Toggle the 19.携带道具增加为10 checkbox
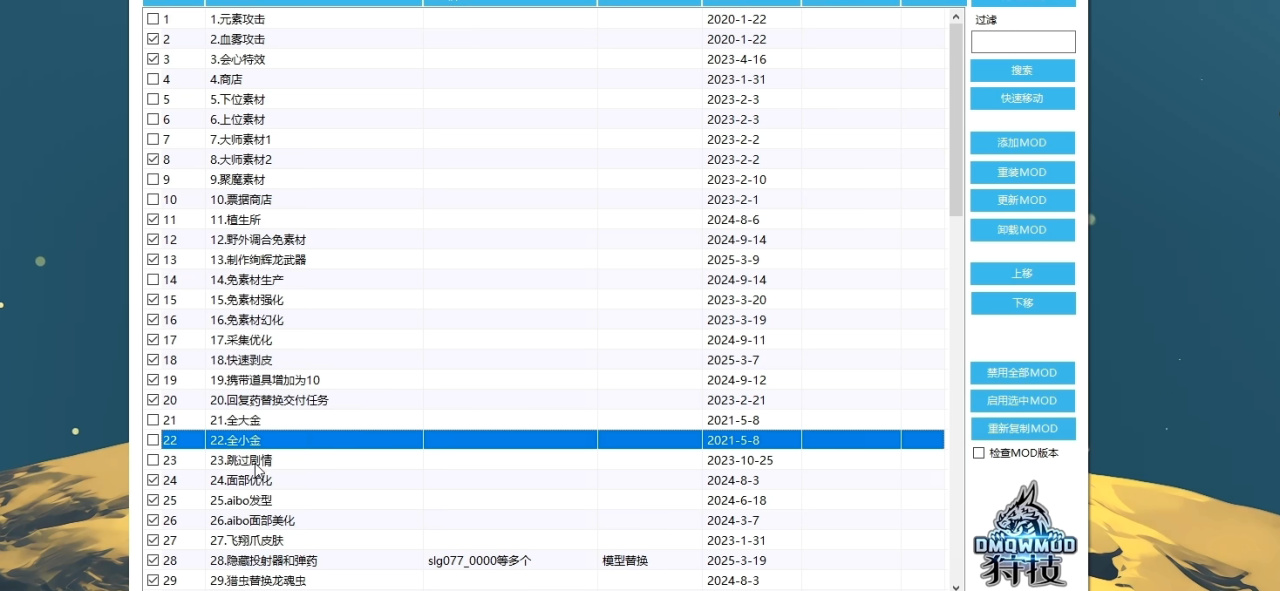Screen dimensions: 1280x591 pos(153,379)
